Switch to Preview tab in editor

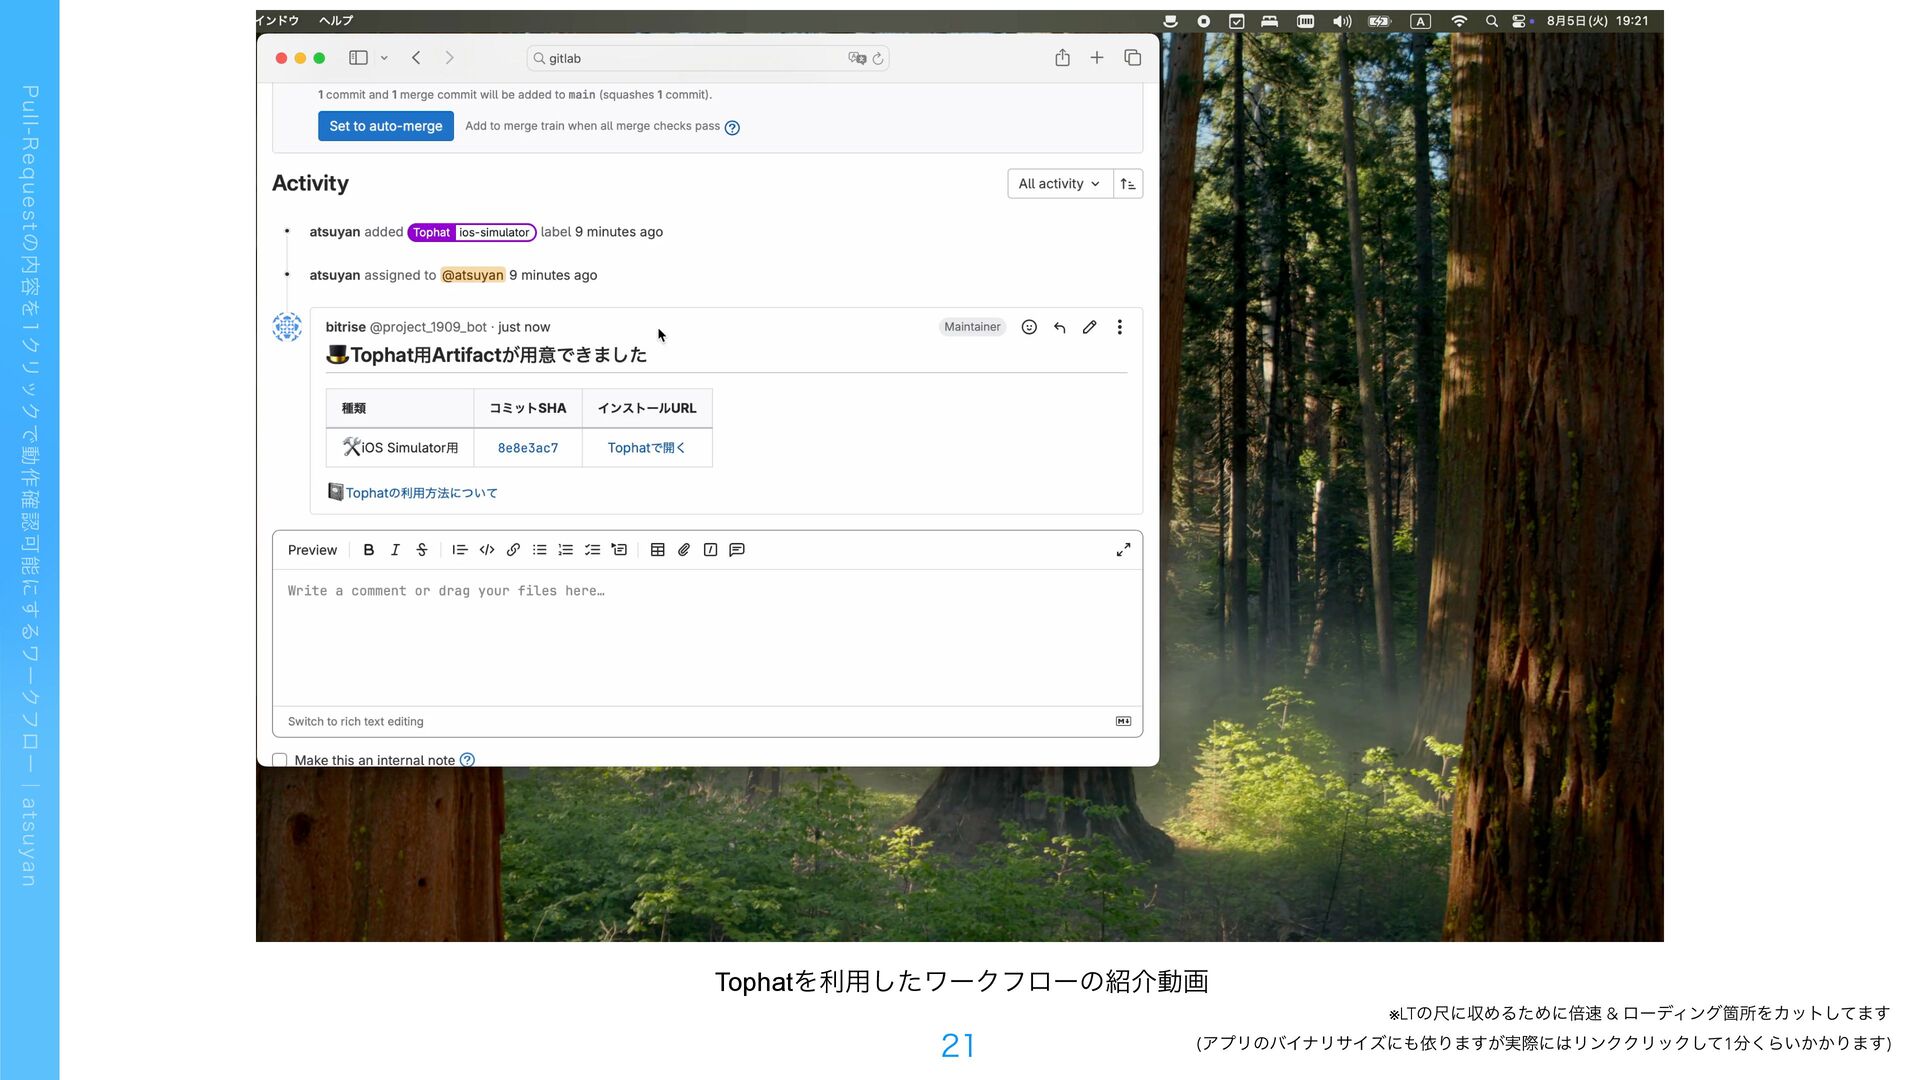pyautogui.click(x=312, y=550)
